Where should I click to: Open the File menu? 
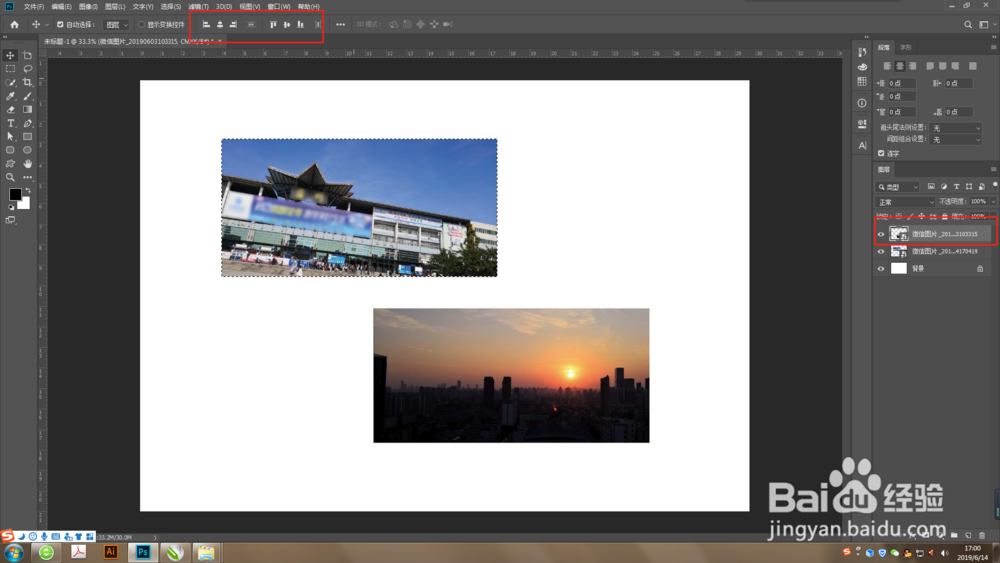pos(34,6)
